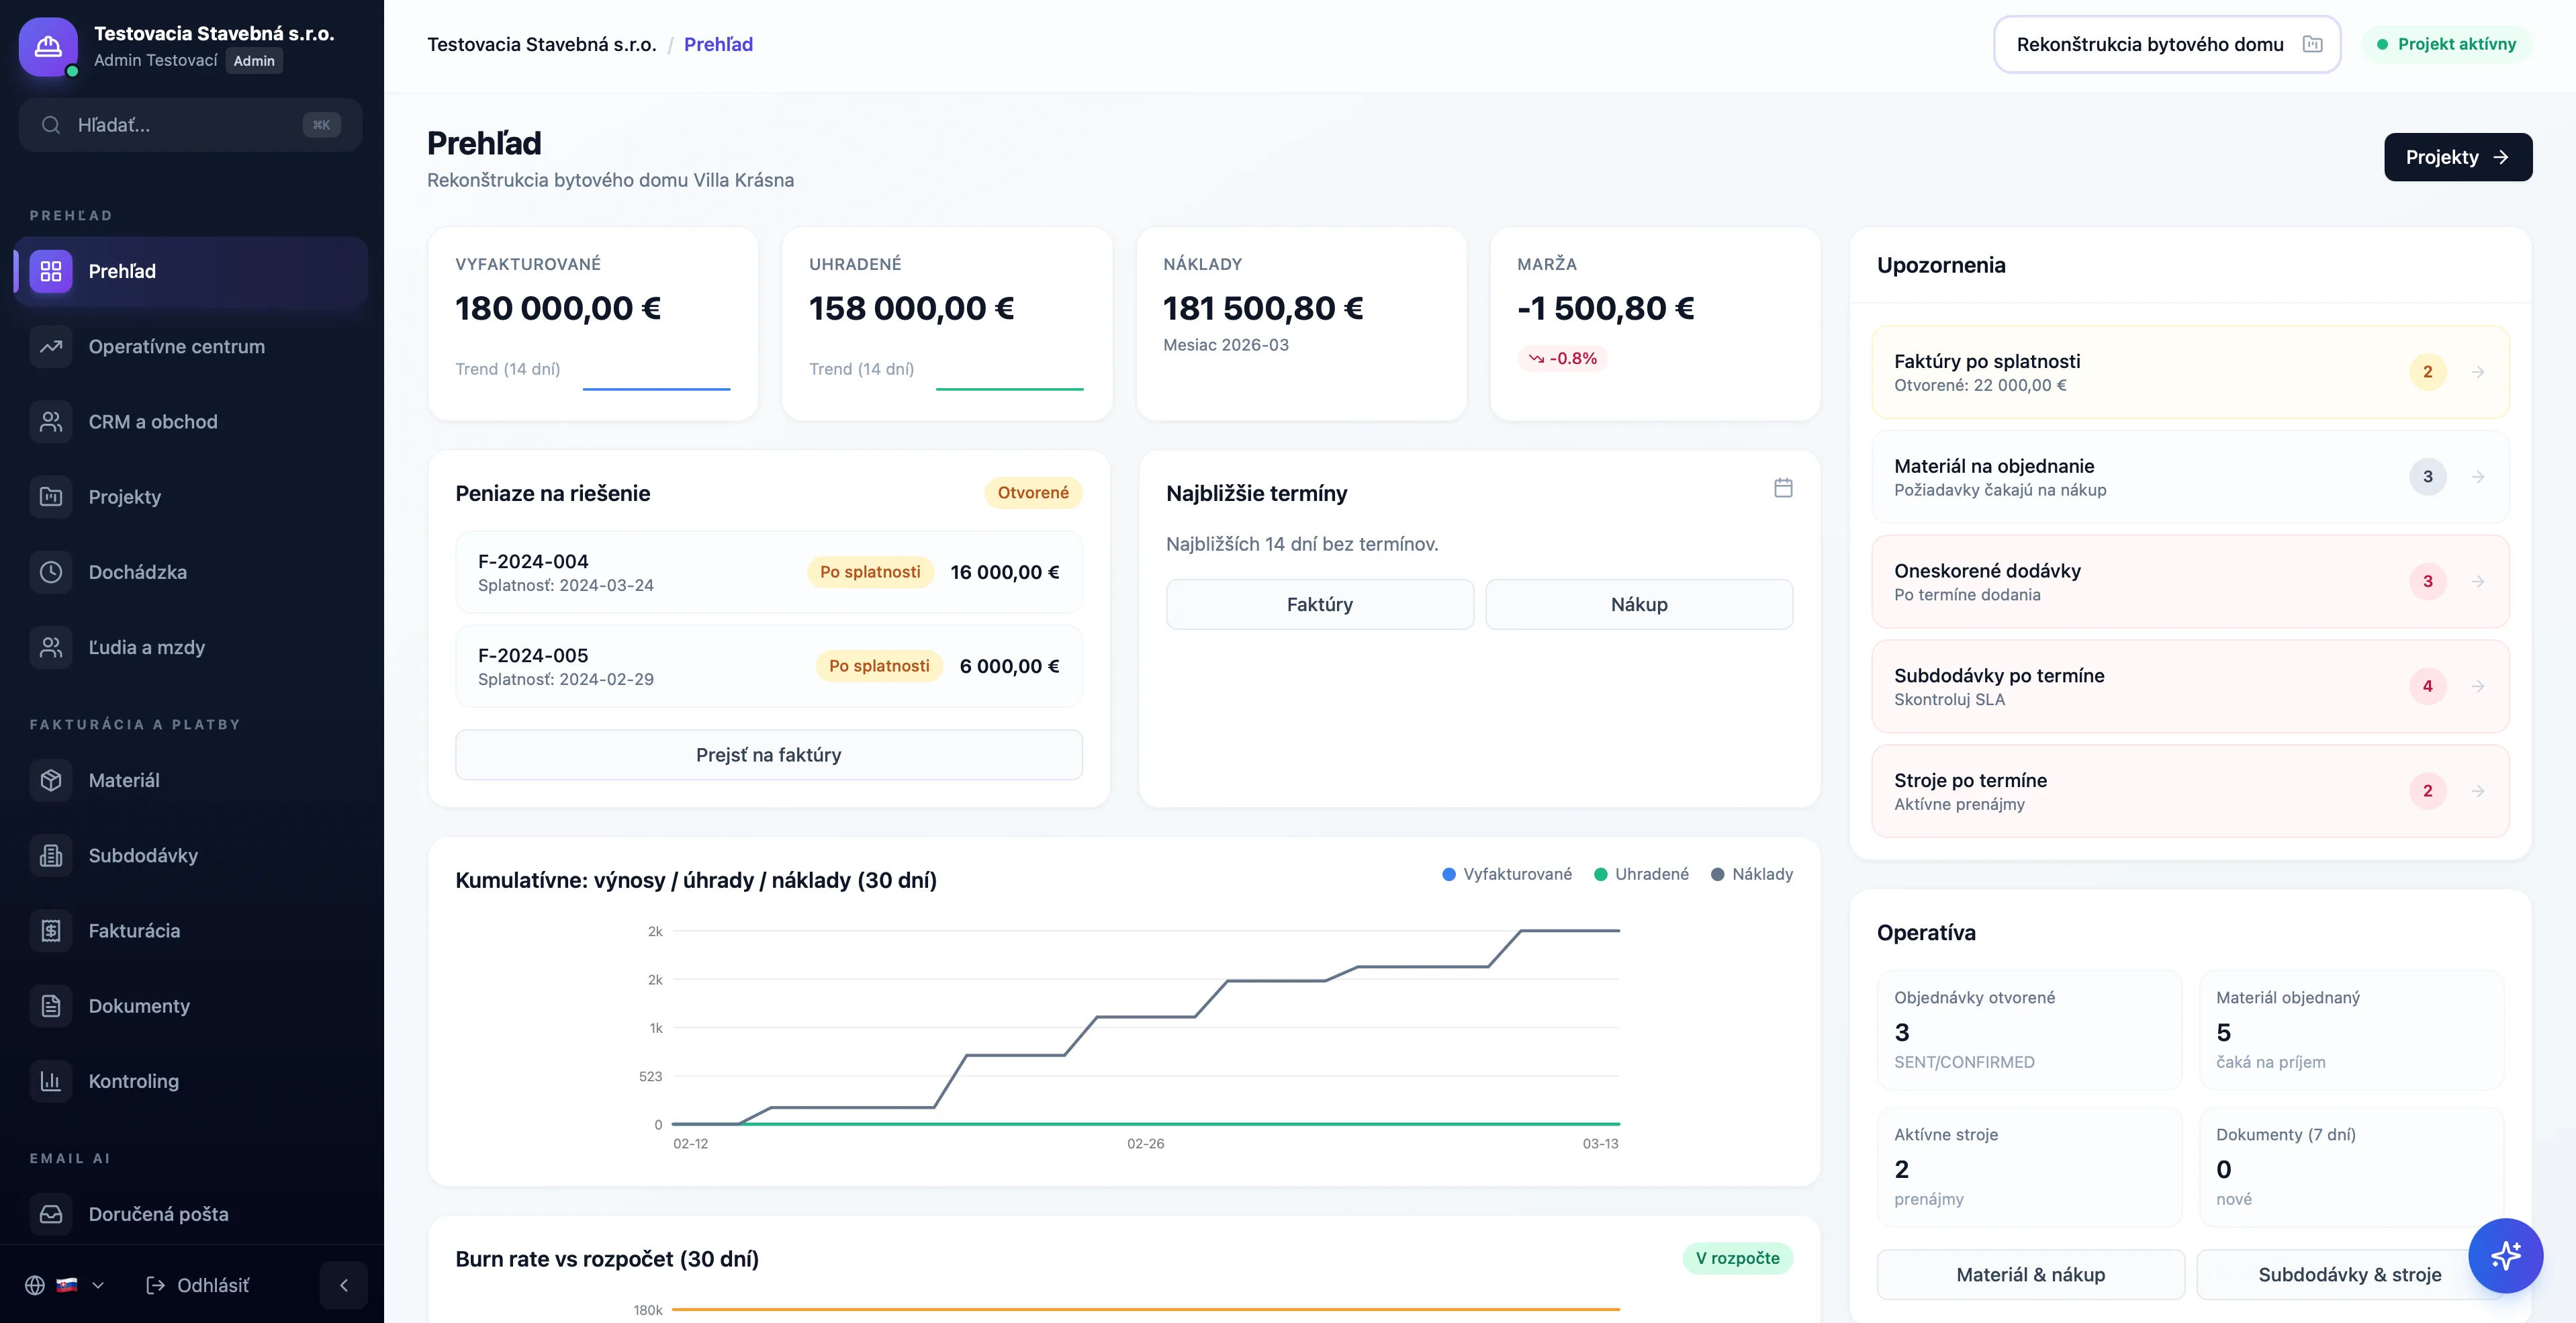This screenshot has height=1323, width=2576.
Task: Open Operatívne centrum menu item
Action: click(x=191, y=346)
